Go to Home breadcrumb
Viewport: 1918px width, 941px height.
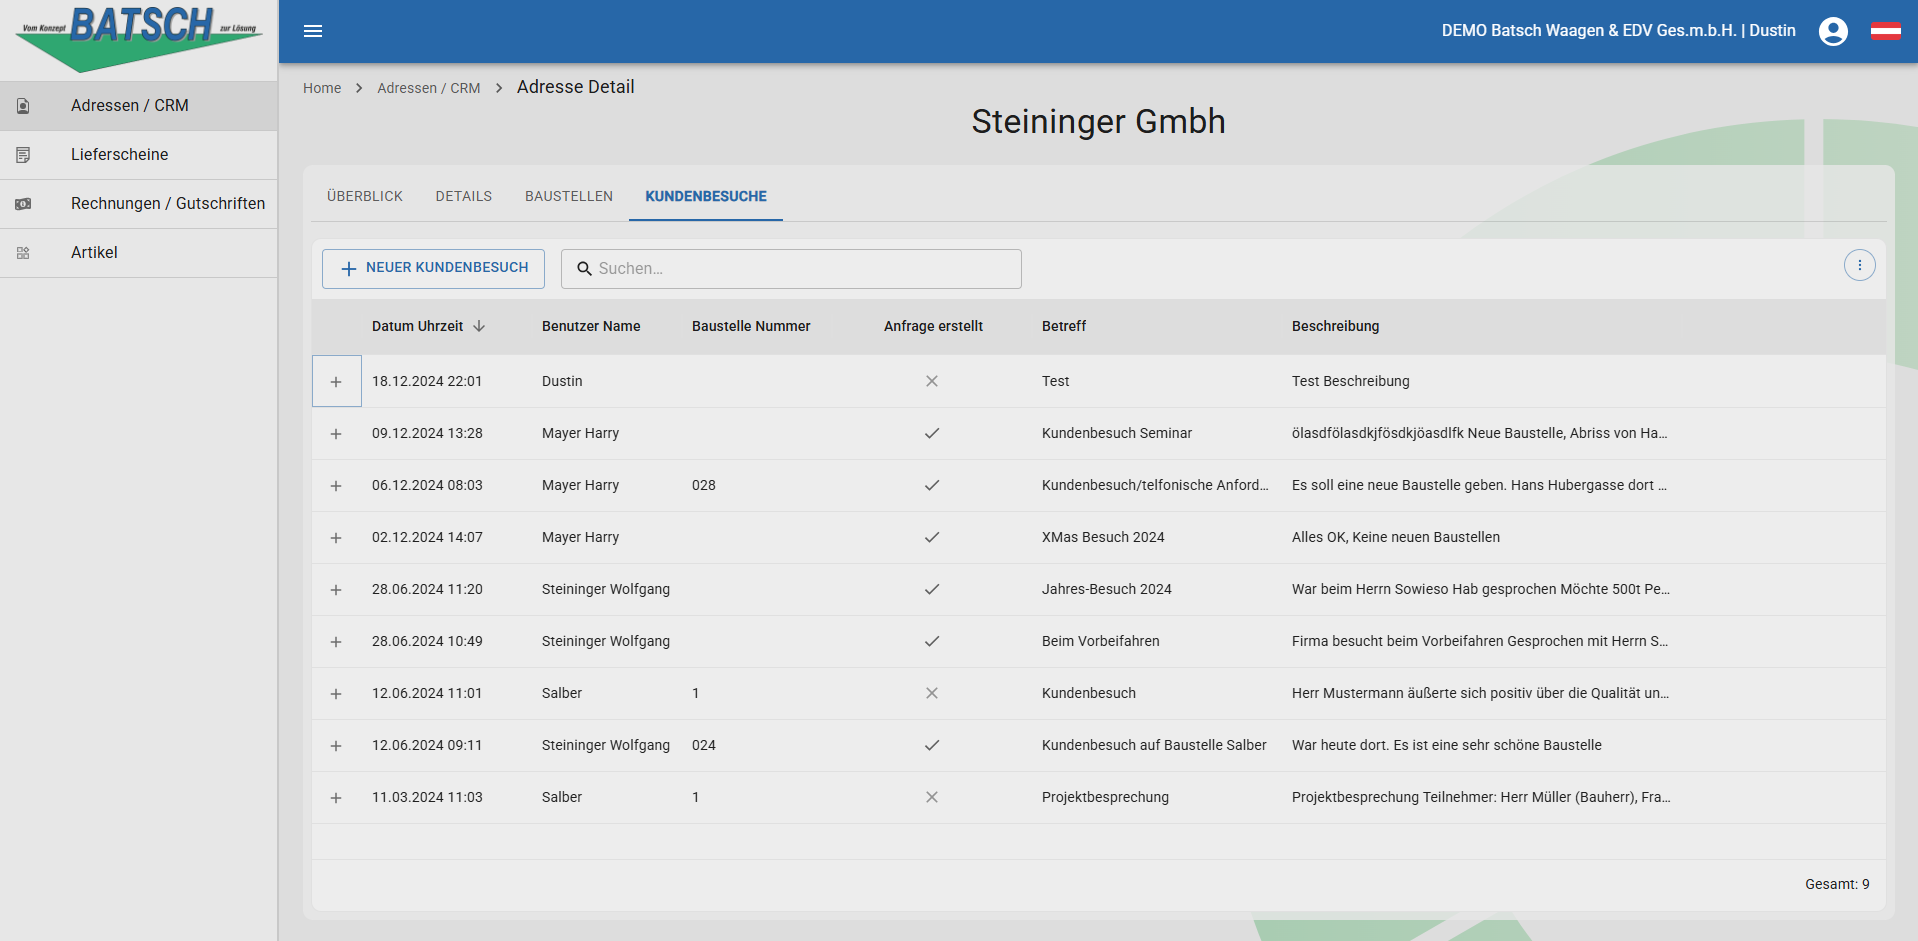322,88
